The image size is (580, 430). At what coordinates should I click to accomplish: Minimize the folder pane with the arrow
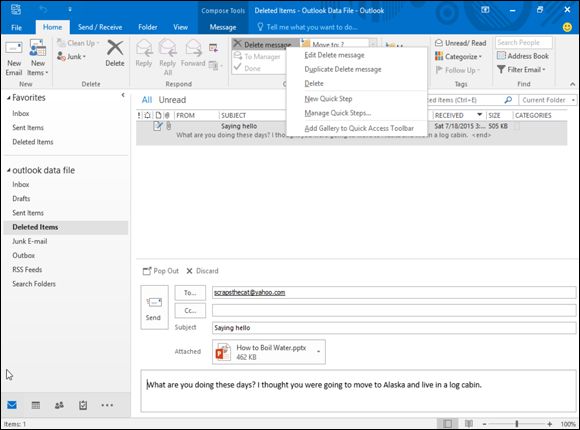point(123,95)
